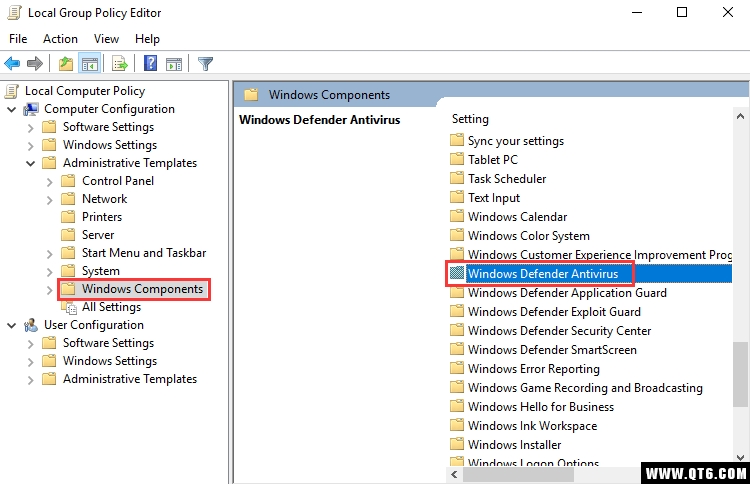Image resolution: width=750 pixels, height=484 pixels.
Task: Expand the Network tree node
Action: (x=50, y=200)
